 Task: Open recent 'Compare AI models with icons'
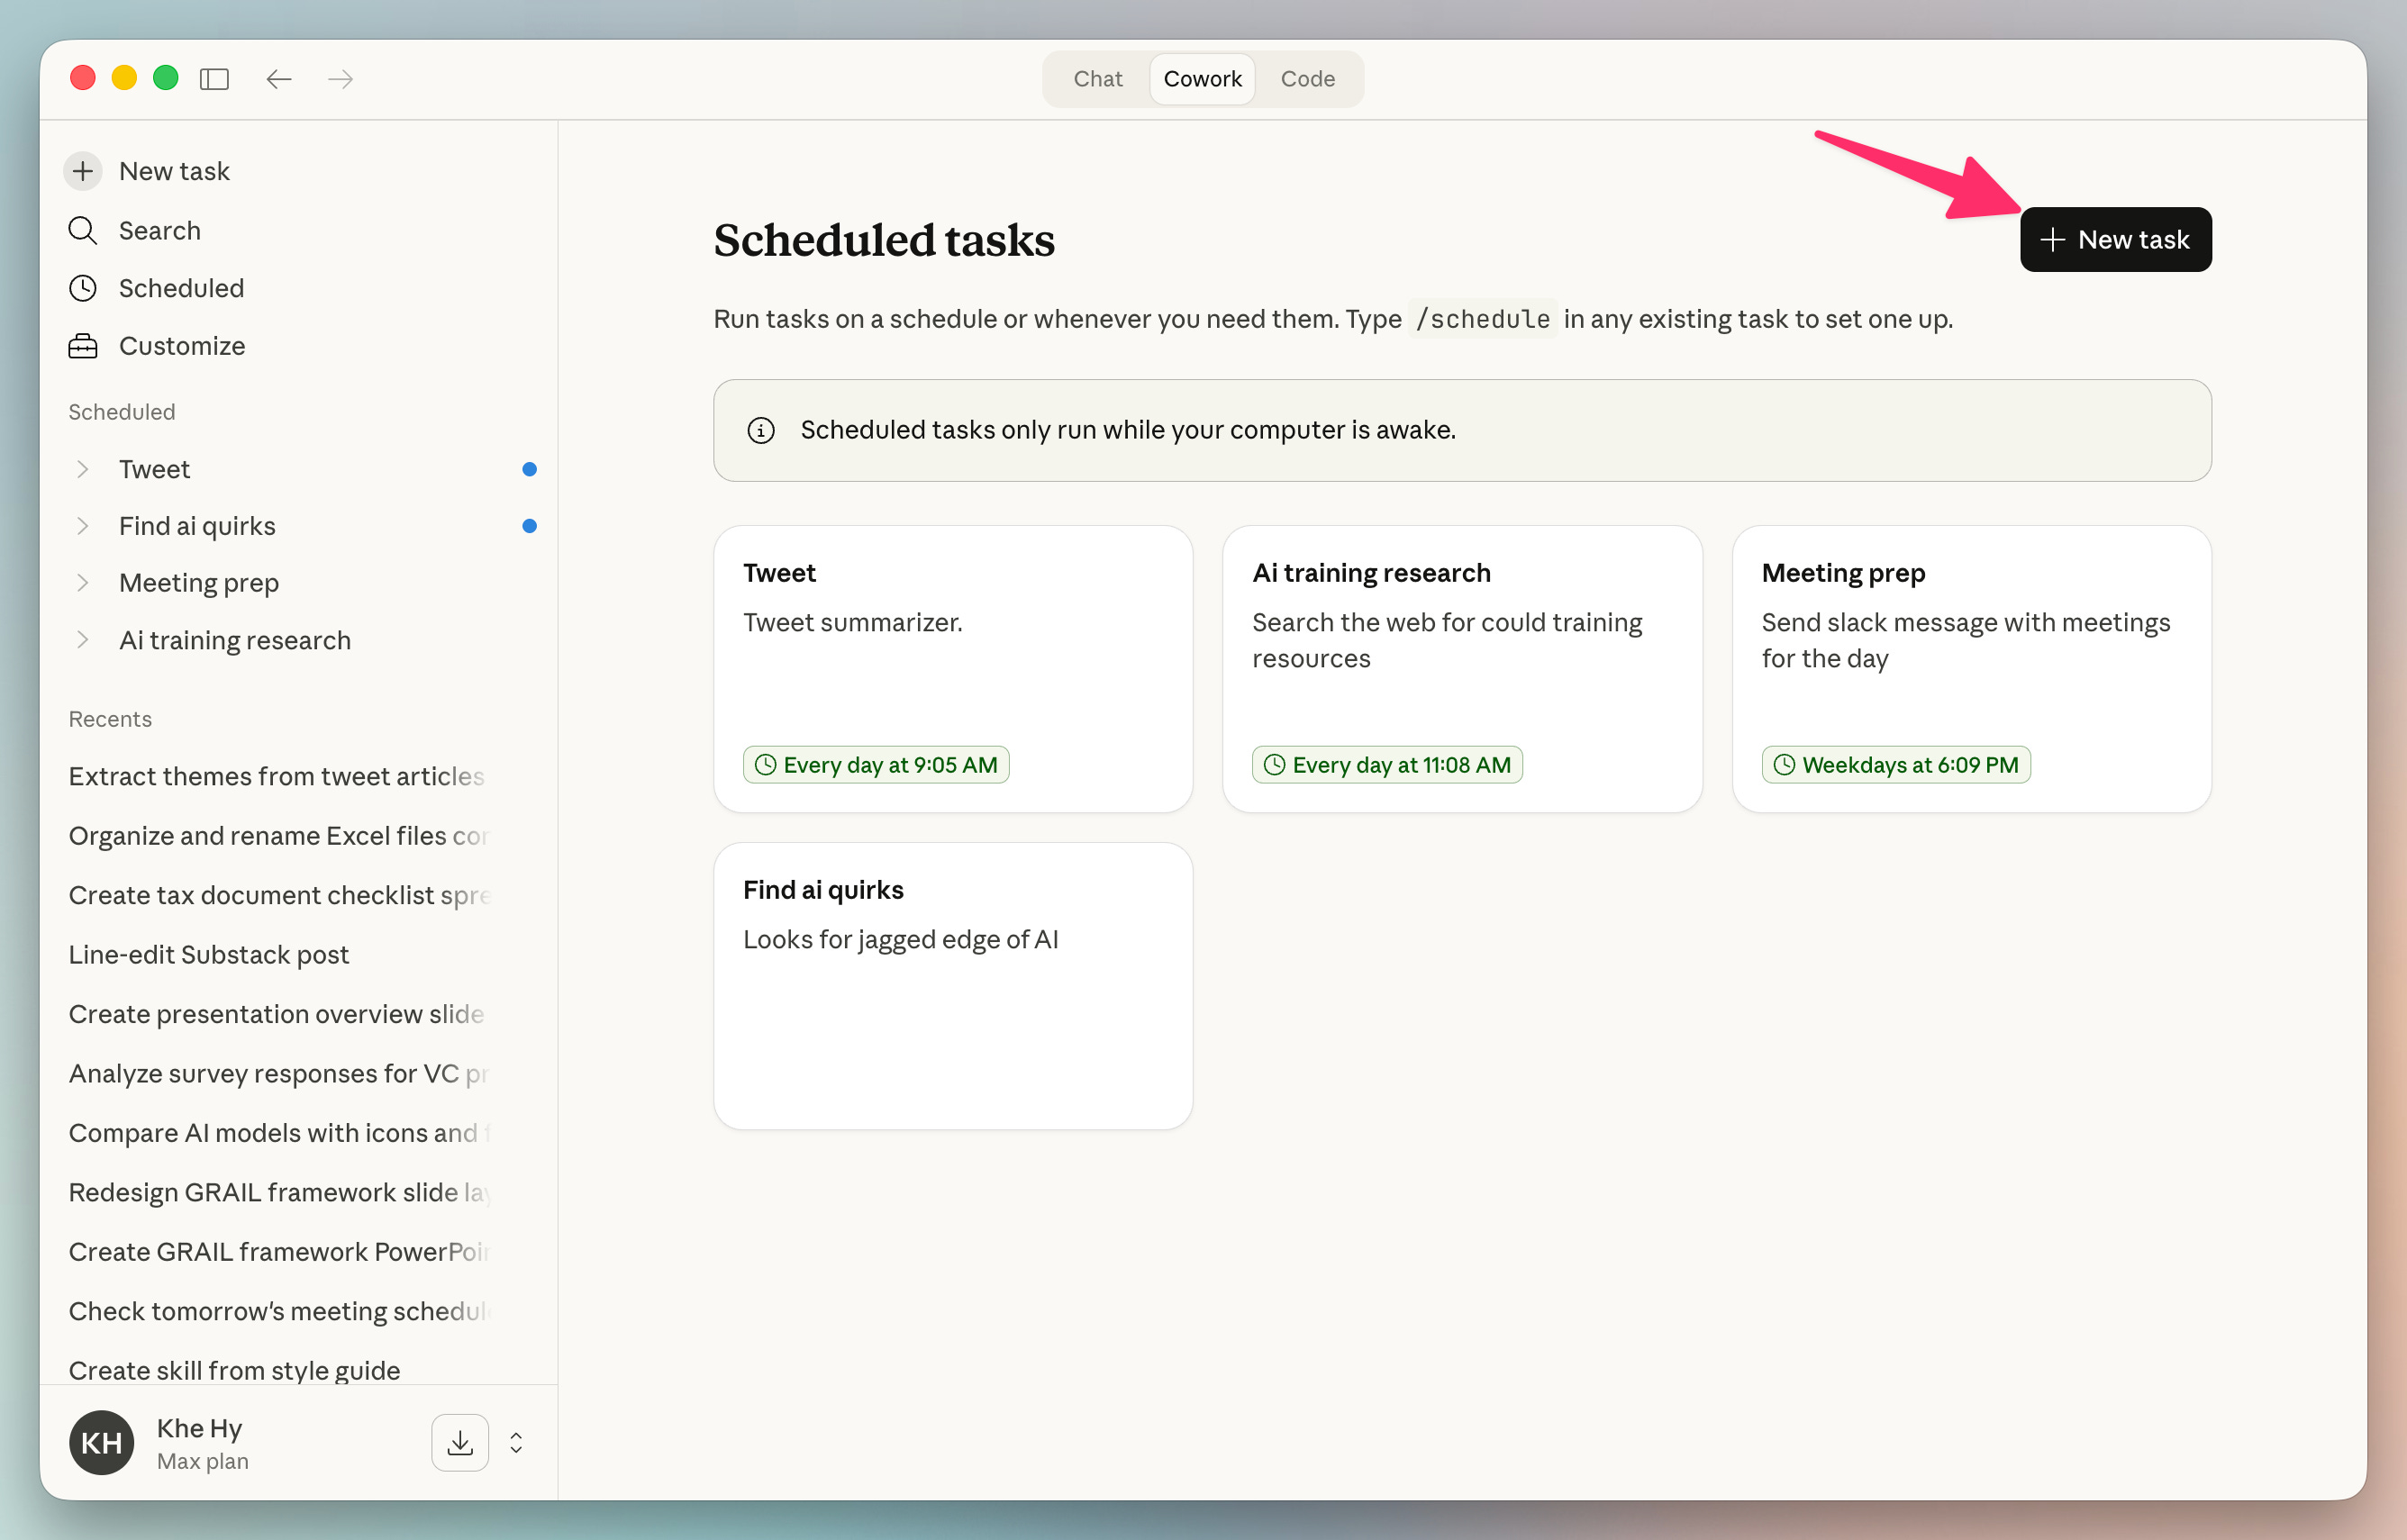[x=278, y=1132]
